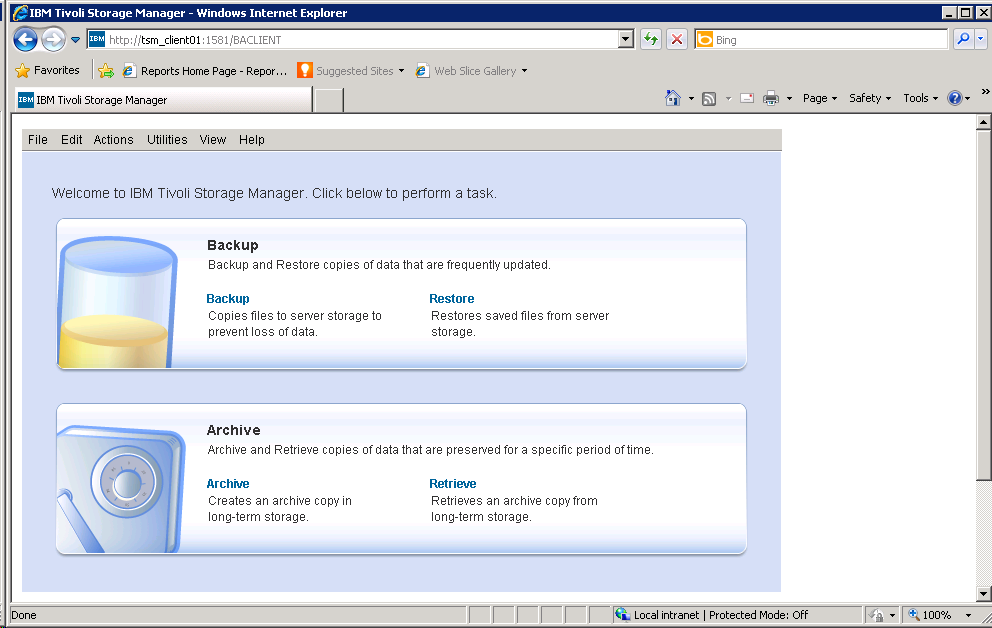Click the Home page icon
The image size is (992, 628).
click(x=673, y=98)
